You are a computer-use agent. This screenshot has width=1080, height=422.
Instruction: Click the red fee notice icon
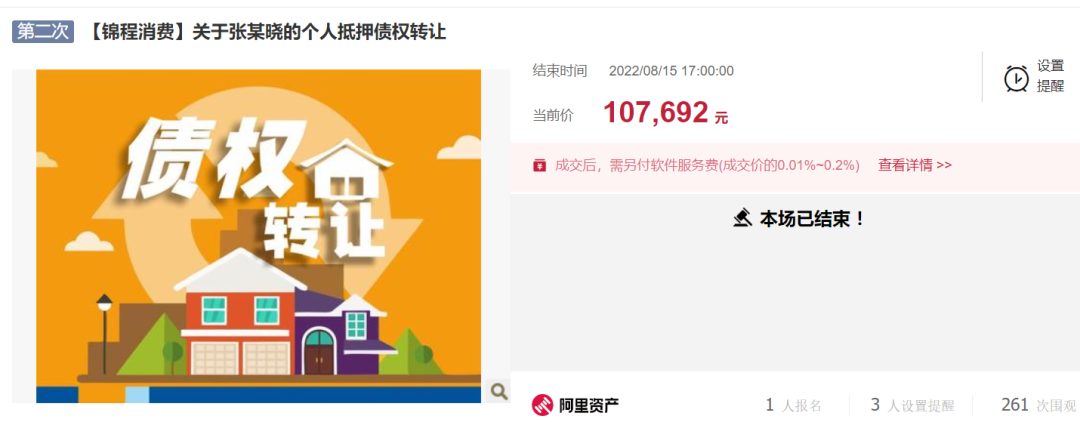click(539, 166)
